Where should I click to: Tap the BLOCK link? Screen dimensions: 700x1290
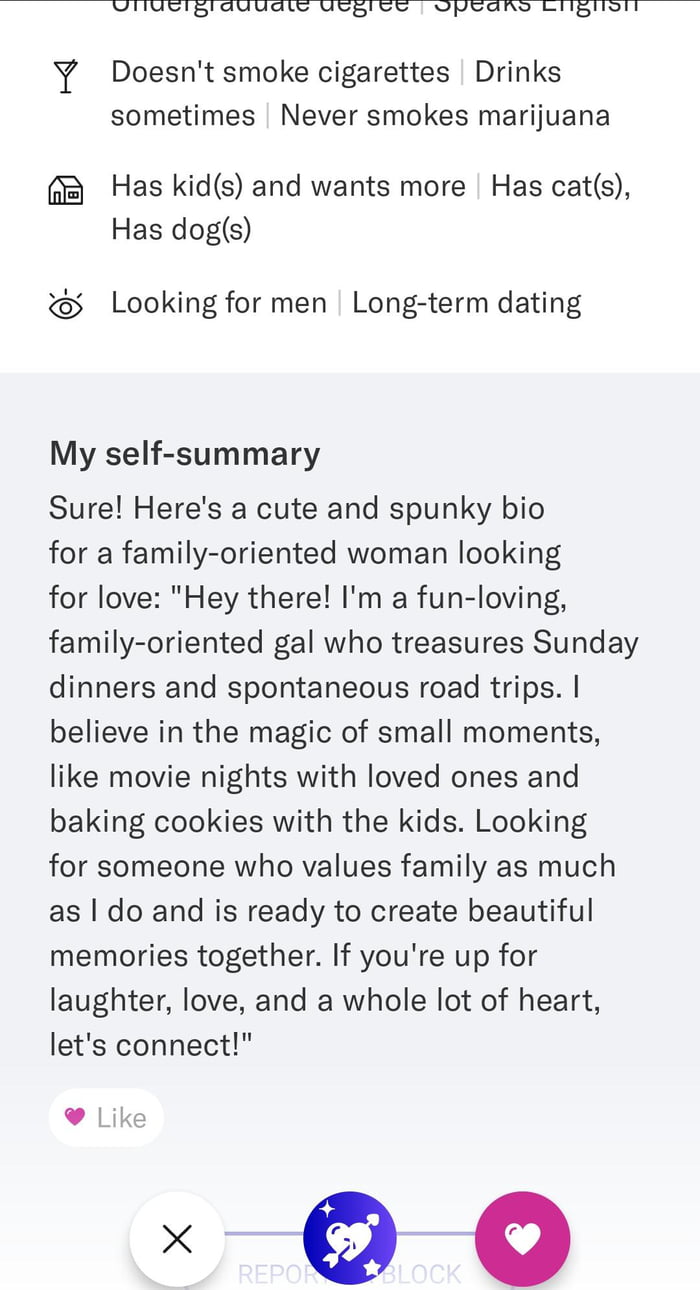point(424,1275)
